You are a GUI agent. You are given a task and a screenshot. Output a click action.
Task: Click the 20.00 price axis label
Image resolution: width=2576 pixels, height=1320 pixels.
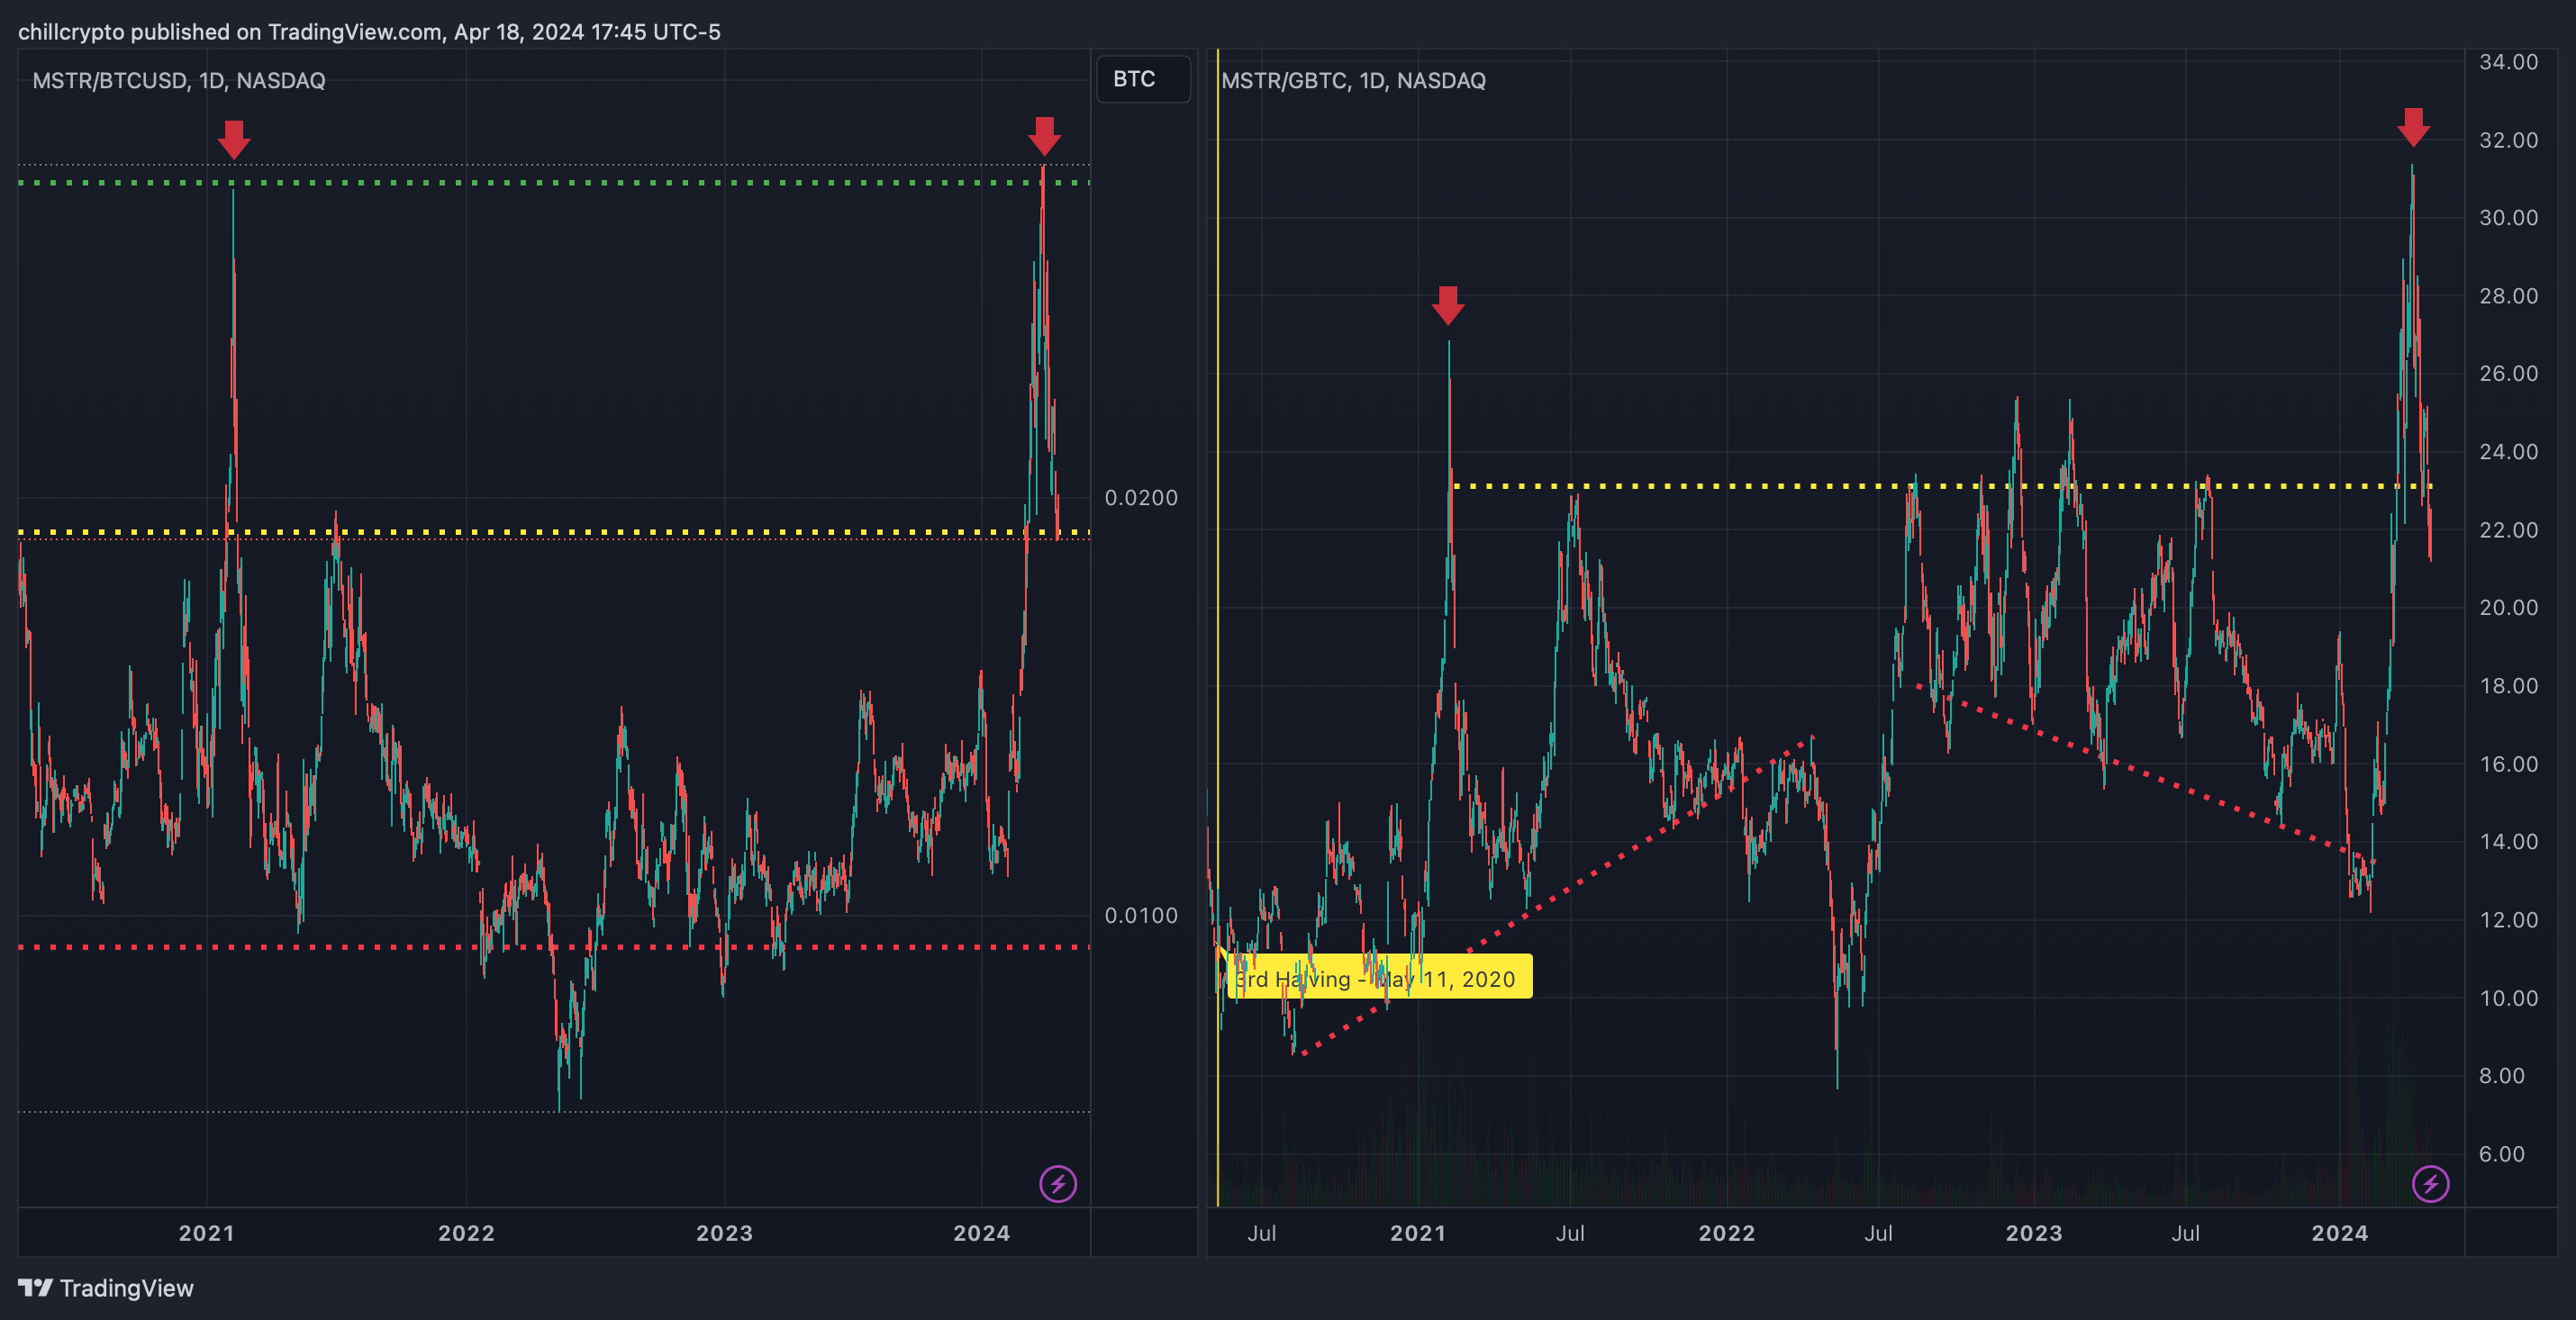tap(2508, 608)
